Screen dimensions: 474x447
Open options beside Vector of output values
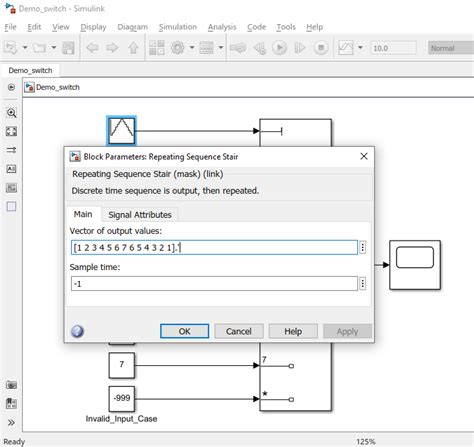(363, 247)
